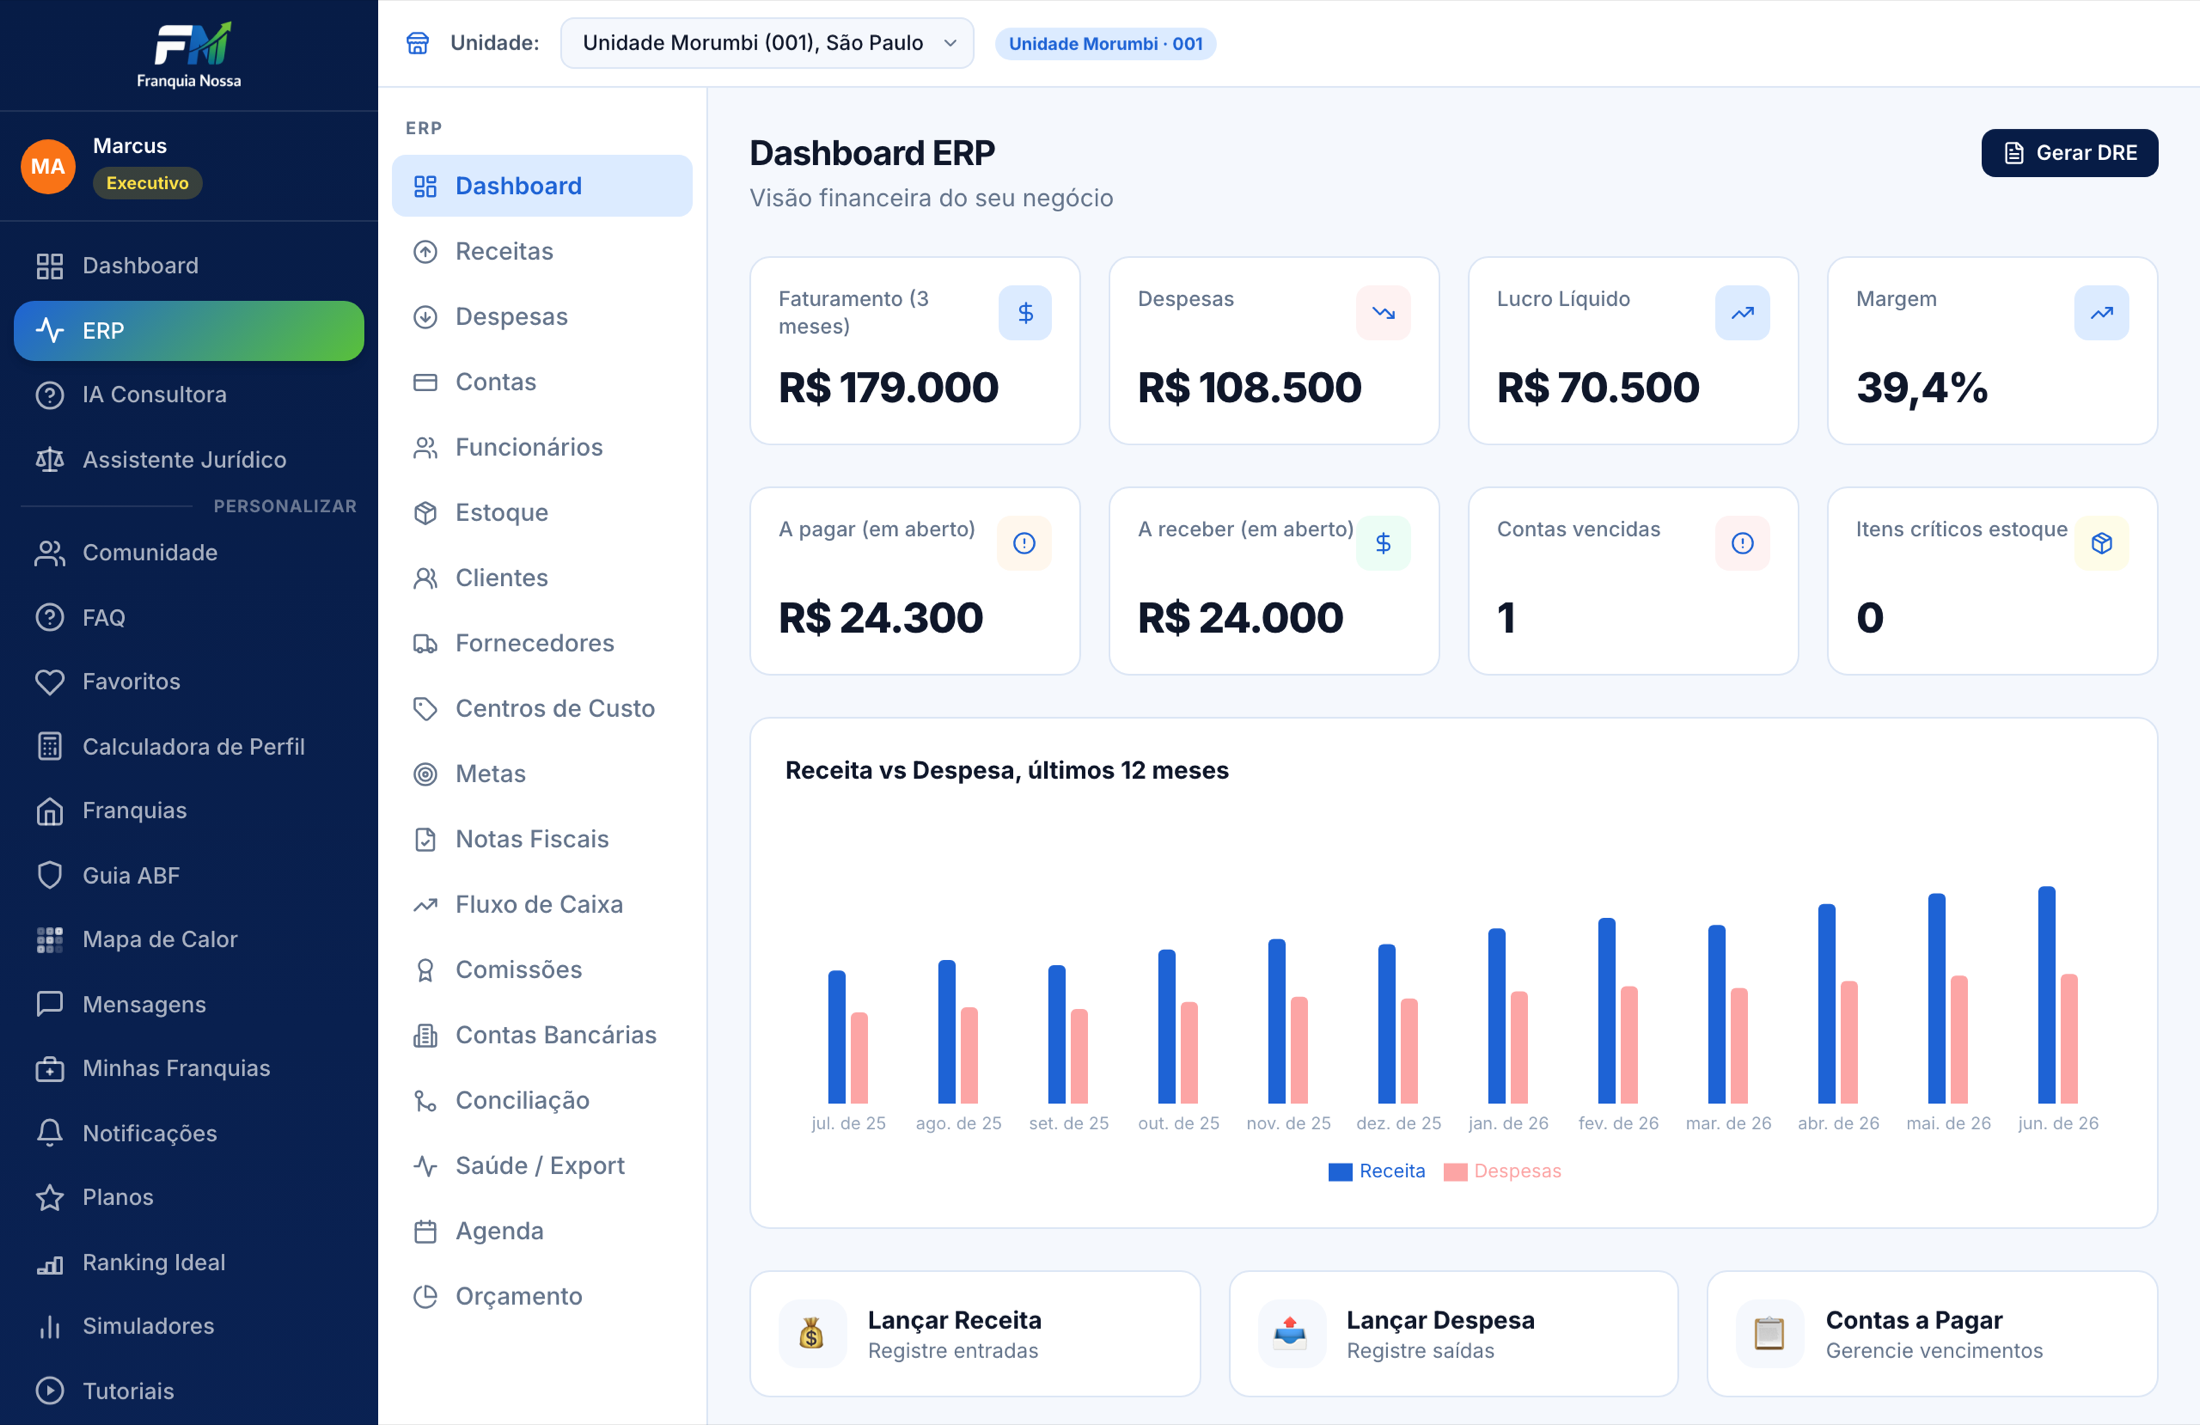The height and width of the screenshot is (1425, 2200).
Task: Open the Lançar Despesa quick action
Action: tap(1453, 1333)
